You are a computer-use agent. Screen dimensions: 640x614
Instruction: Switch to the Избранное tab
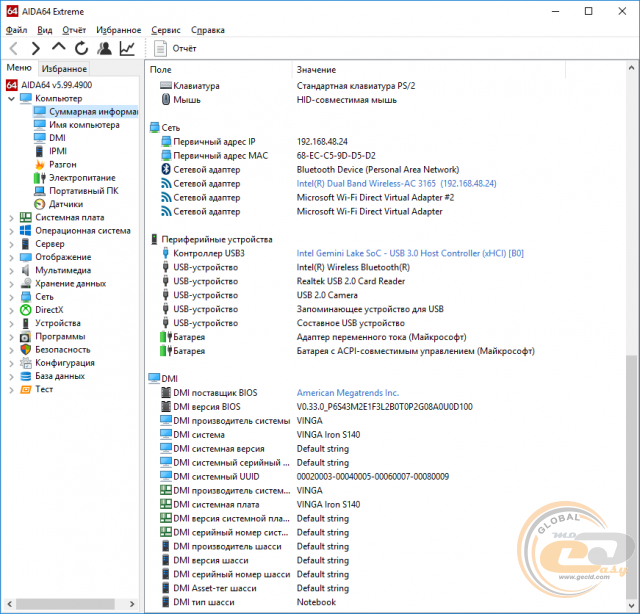pos(64,69)
